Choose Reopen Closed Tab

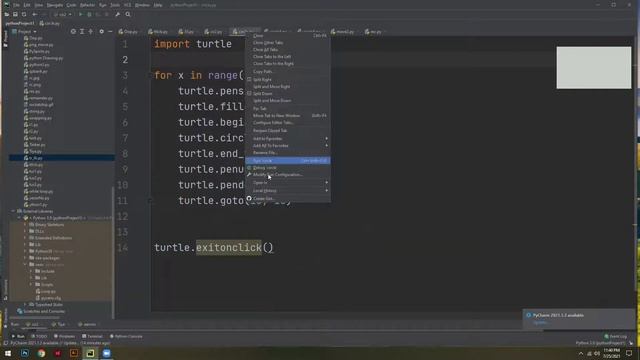click(288, 131)
